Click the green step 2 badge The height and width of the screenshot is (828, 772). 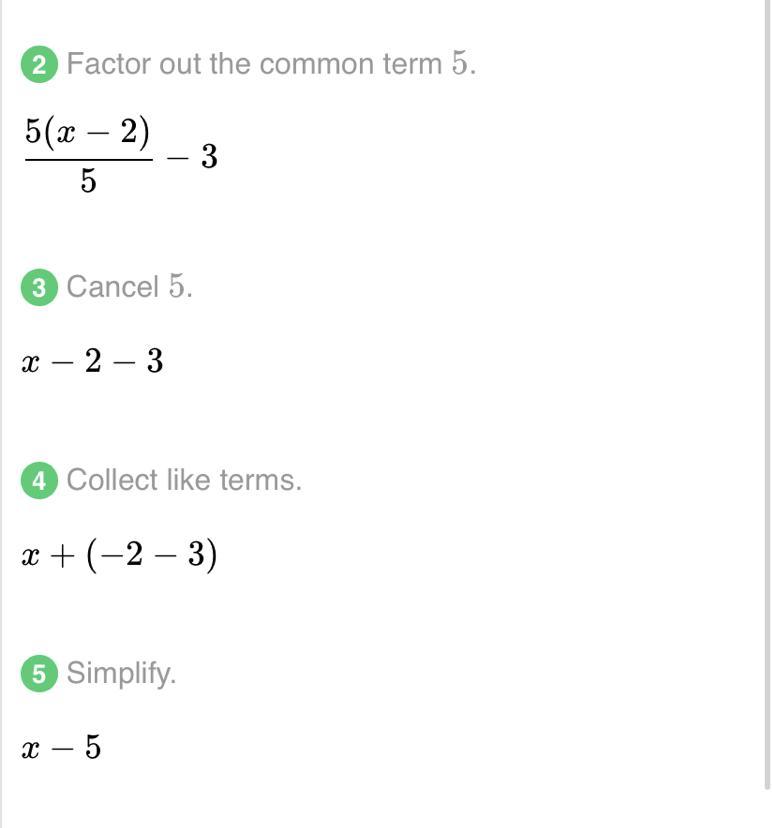(39, 66)
